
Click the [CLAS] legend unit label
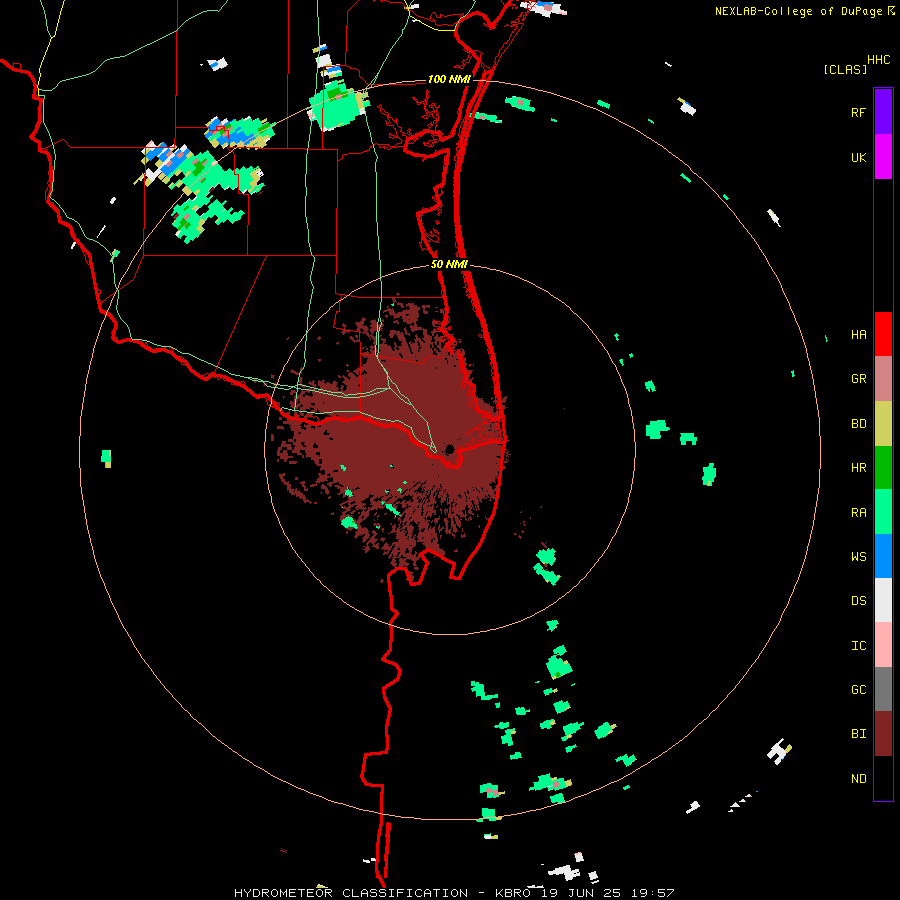coord(845,69)
